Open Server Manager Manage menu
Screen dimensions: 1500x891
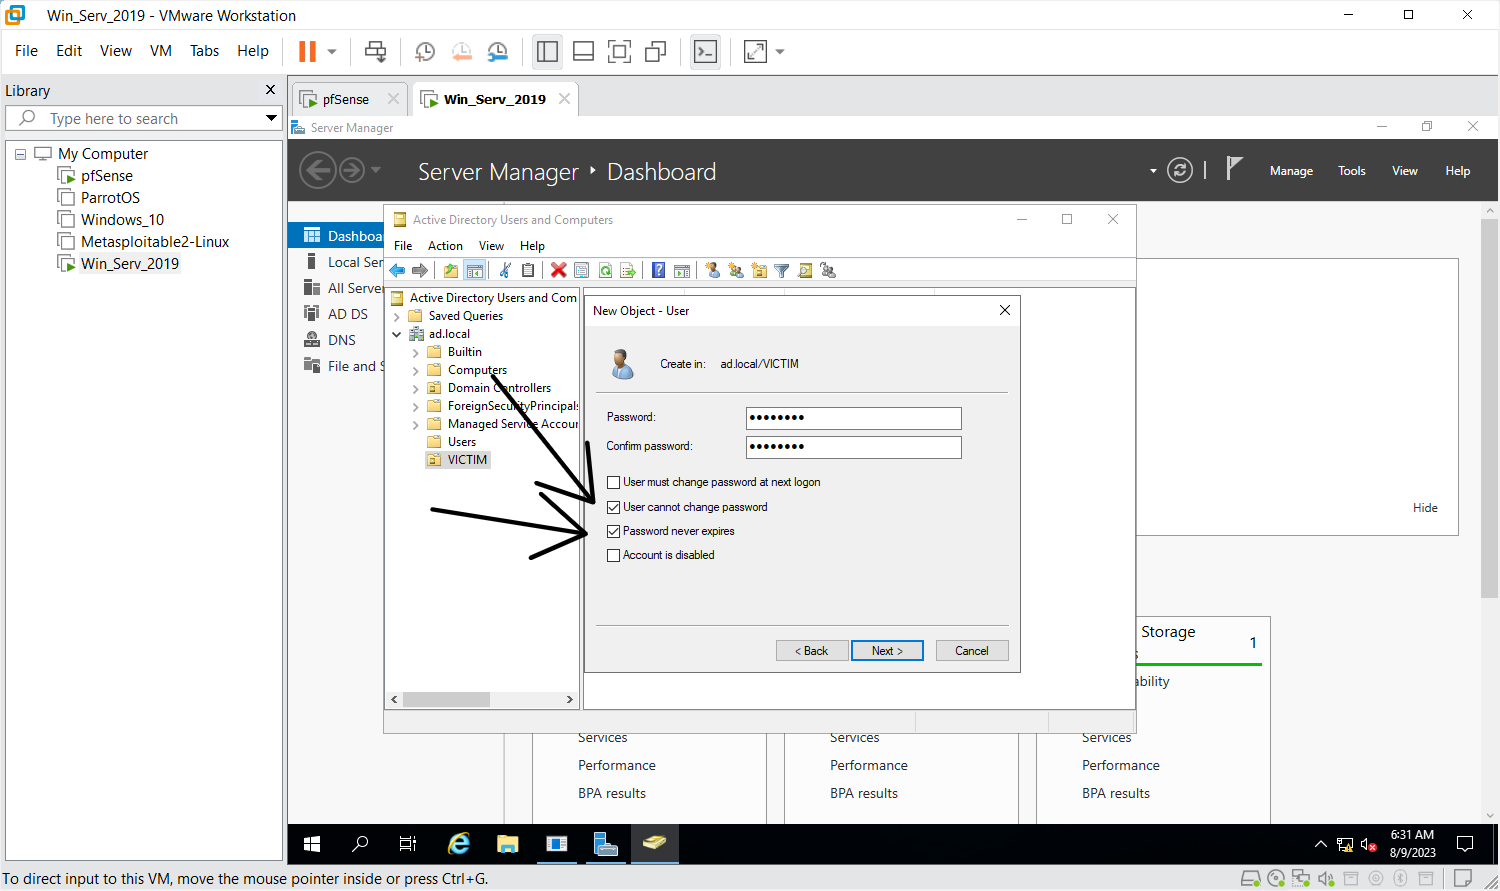click(1291, 171)
